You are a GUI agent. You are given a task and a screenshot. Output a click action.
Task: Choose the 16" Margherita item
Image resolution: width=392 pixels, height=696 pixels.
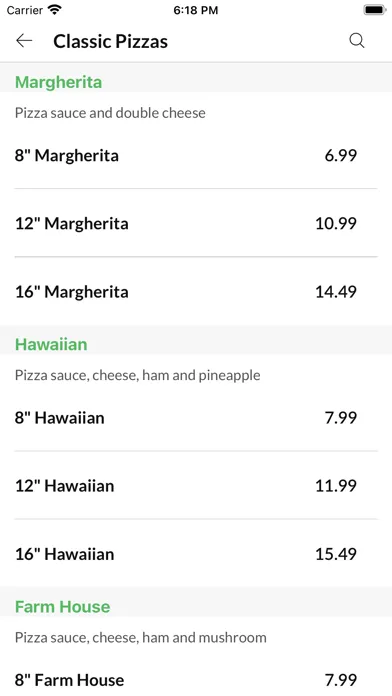tap(196, 291)
